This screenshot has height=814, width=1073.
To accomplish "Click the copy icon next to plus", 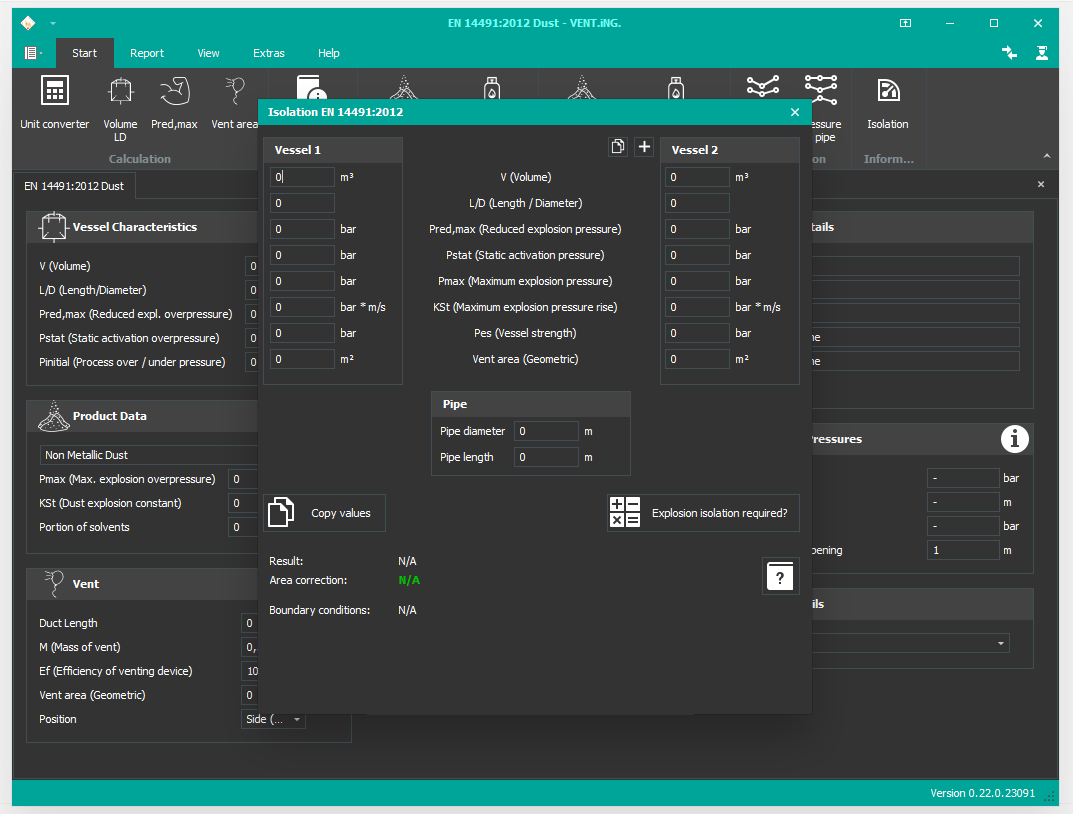I will [618, 147].
